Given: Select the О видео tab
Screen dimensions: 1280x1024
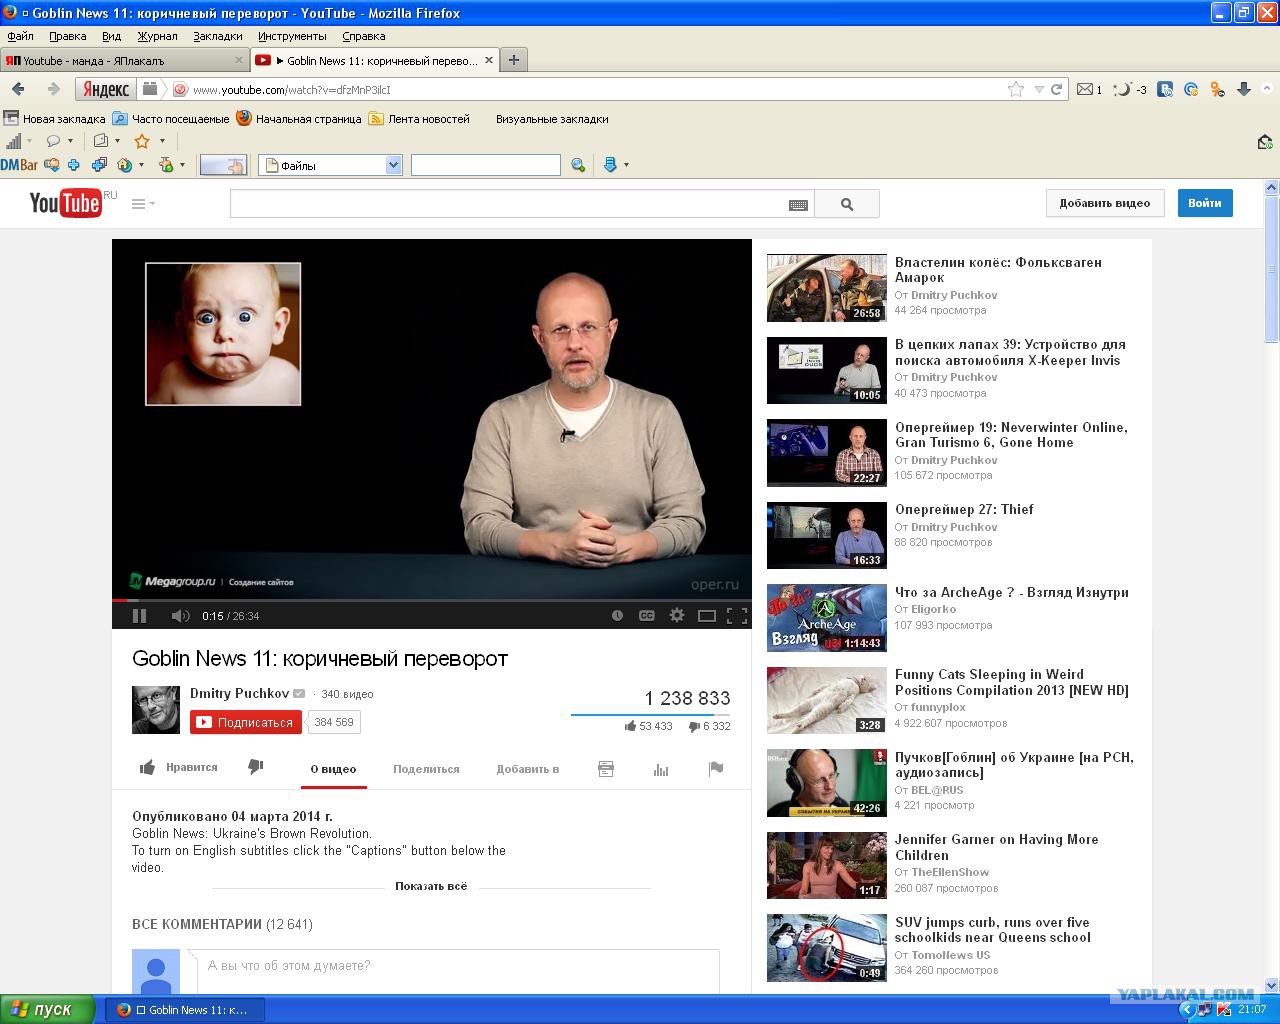Looking at the screenshot, I should coord(333,769).
